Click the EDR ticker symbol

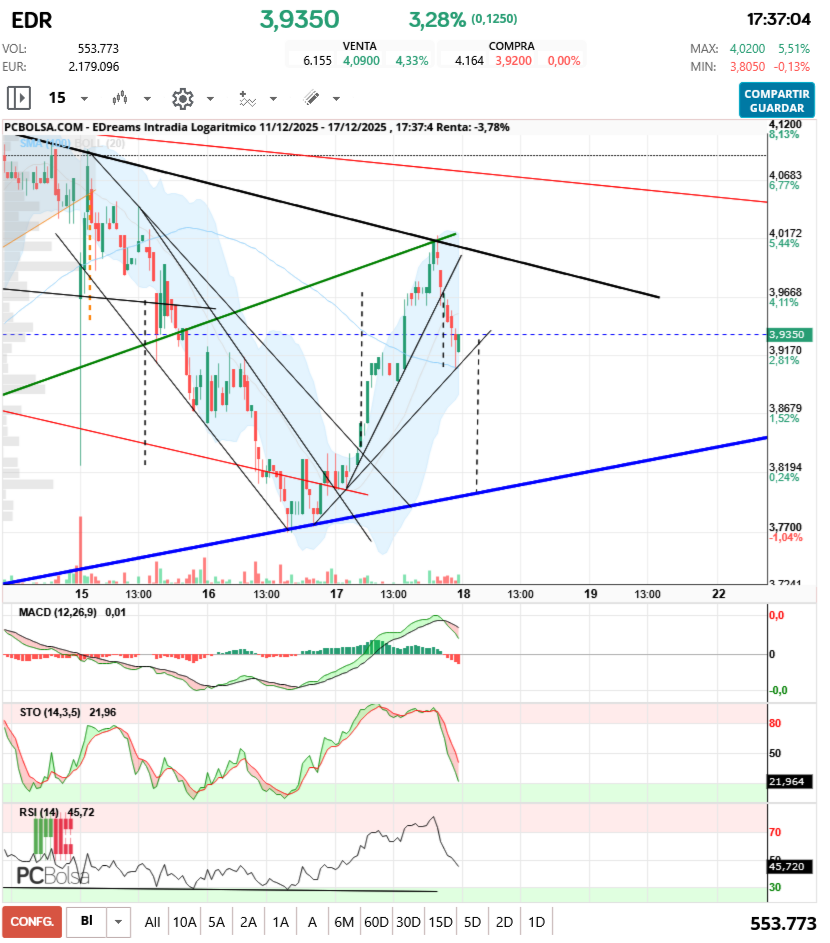coord(32,20)
